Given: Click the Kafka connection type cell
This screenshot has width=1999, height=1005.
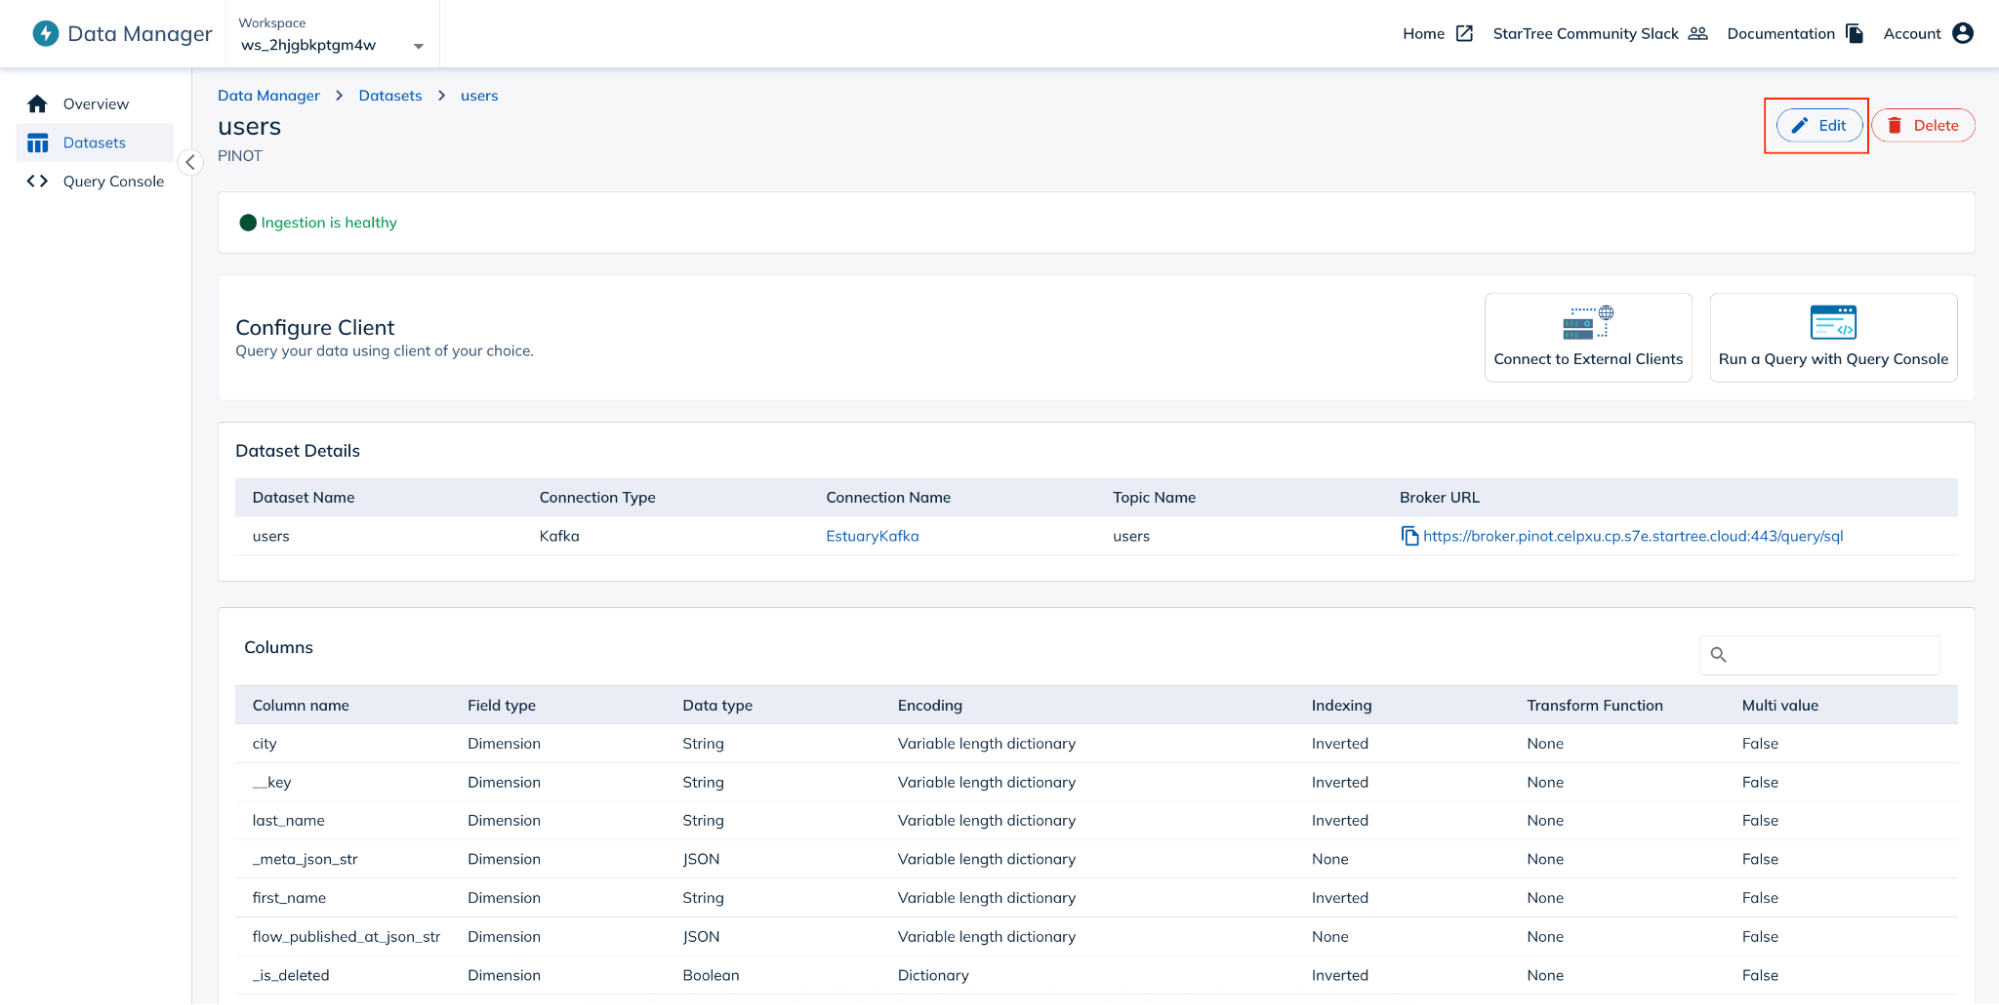Looking at the screenshot, I should (x=559, y=536).
